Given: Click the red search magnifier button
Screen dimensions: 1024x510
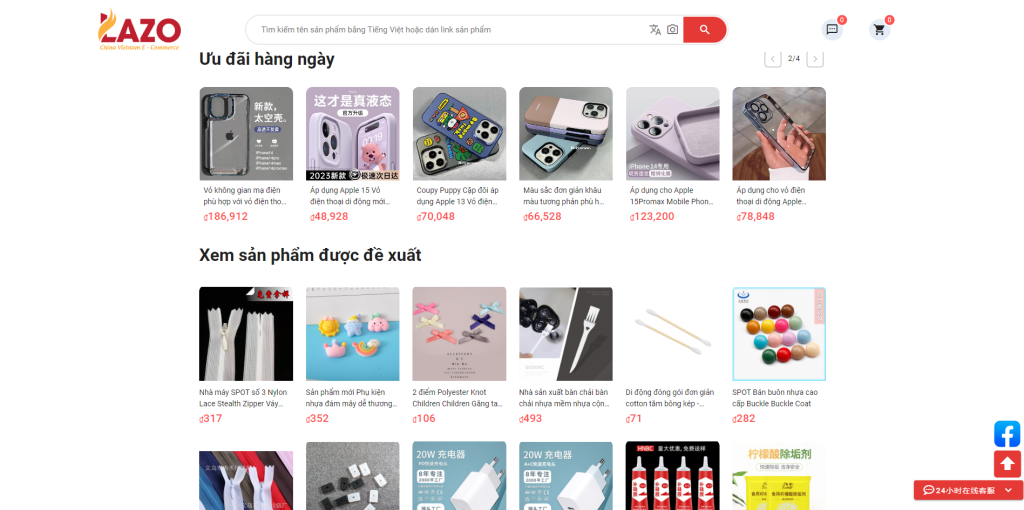Looking at the screenshot, I should [705, 29].
